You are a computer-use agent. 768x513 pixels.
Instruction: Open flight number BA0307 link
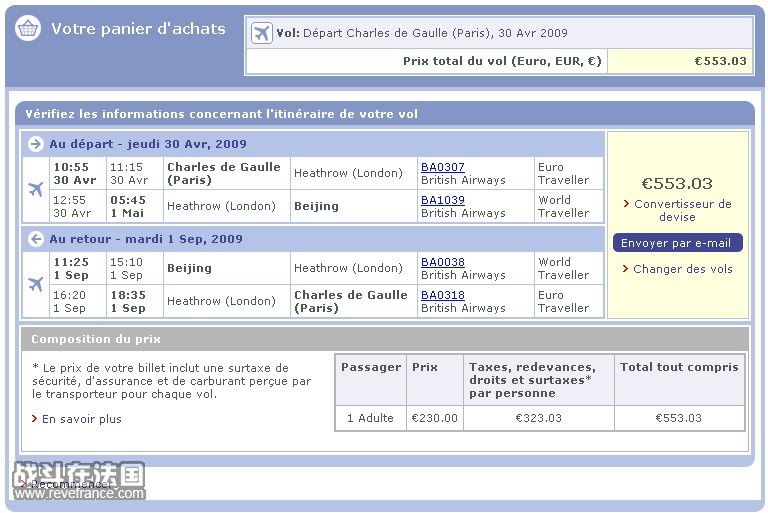443,167
